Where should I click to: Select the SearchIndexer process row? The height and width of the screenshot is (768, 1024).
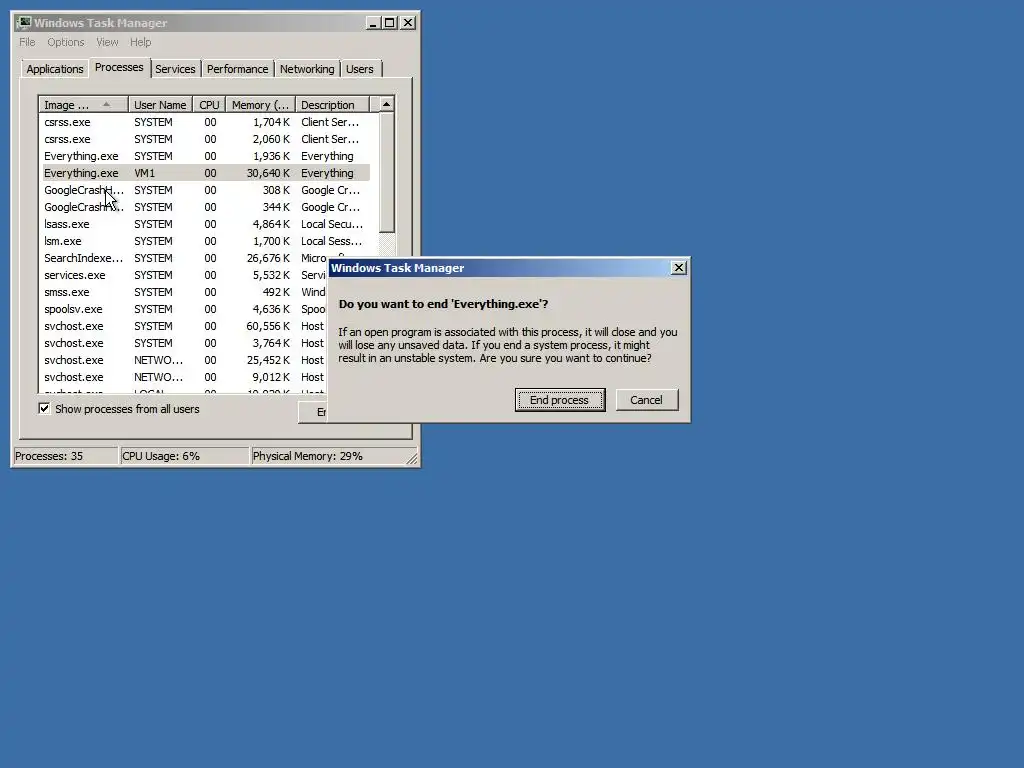click(184, 258)
